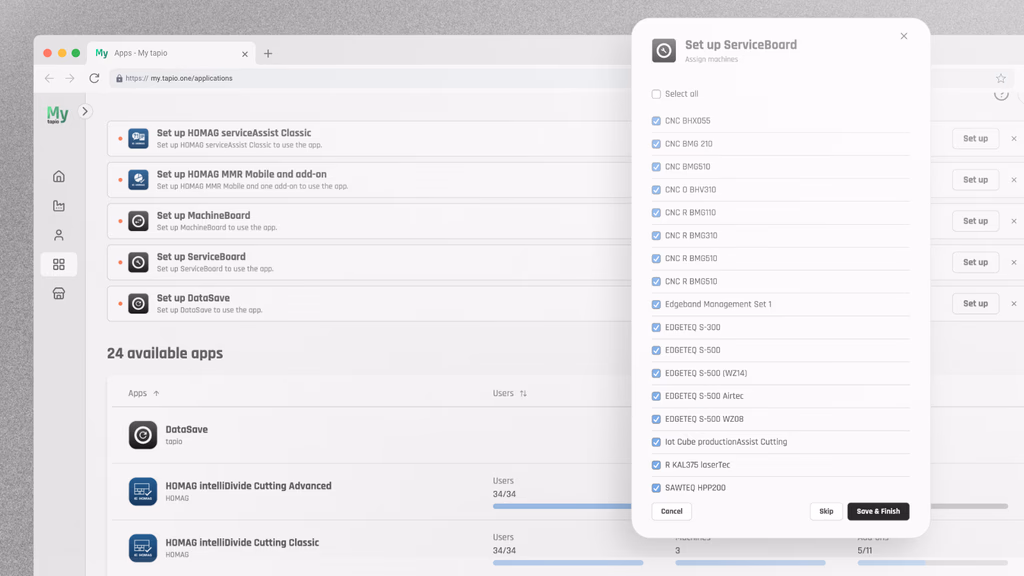Toggle Edgeband Management Set 1 checkbox
Viewport: 1024px width, 576px height.
[x=656, y=304]
